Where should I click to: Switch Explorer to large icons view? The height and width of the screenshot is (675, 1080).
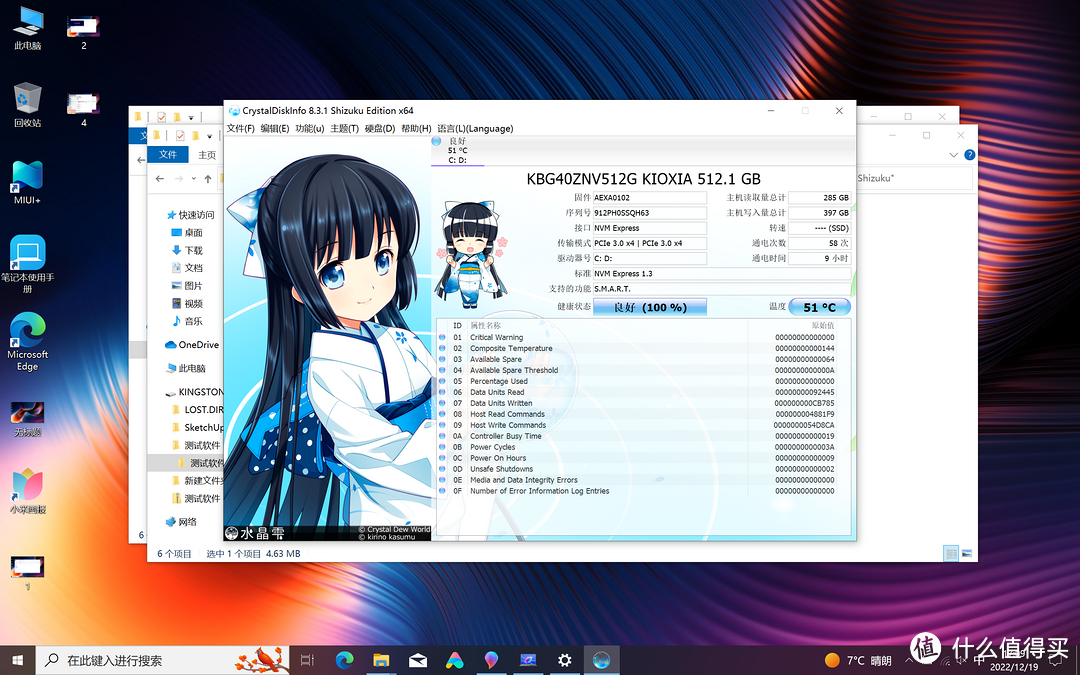[966, 553]
